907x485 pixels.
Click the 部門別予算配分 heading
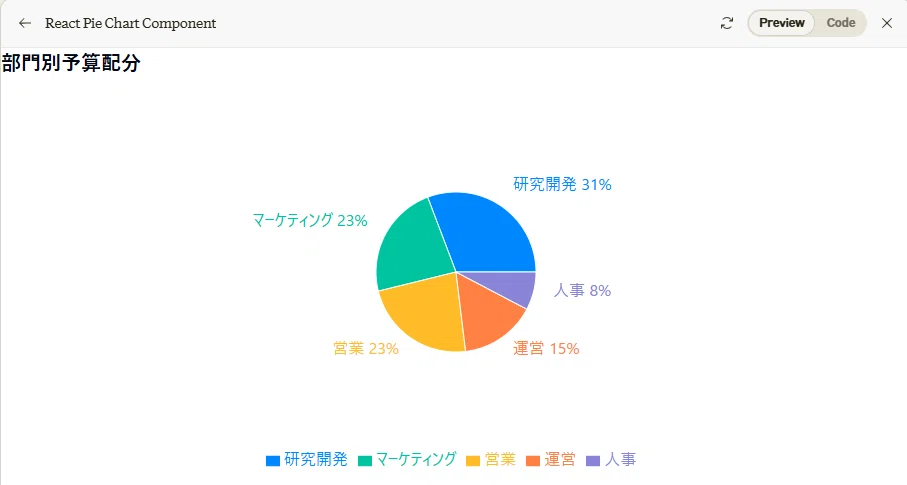[x=71, y=63]
